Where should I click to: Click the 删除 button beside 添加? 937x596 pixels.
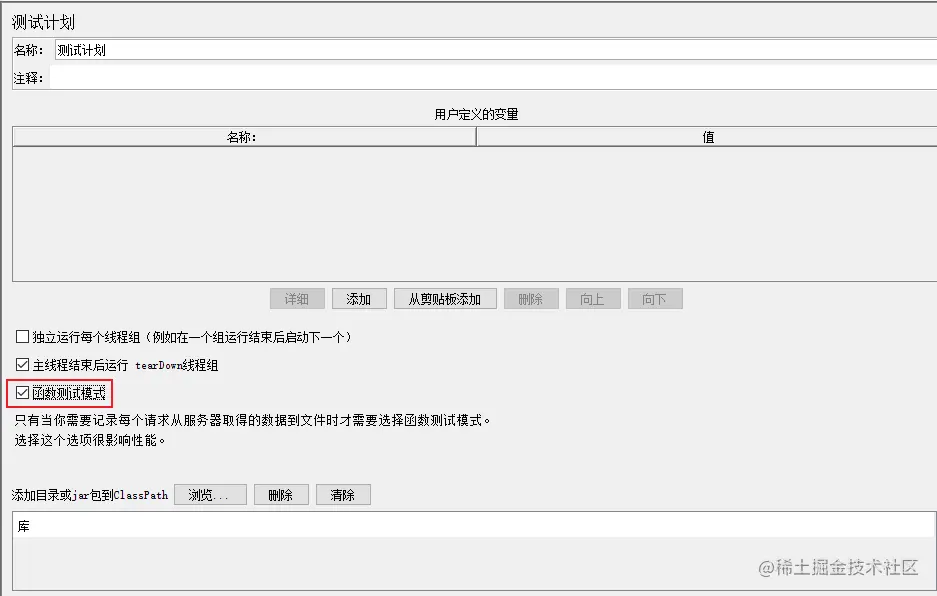[x=531, y=298]
